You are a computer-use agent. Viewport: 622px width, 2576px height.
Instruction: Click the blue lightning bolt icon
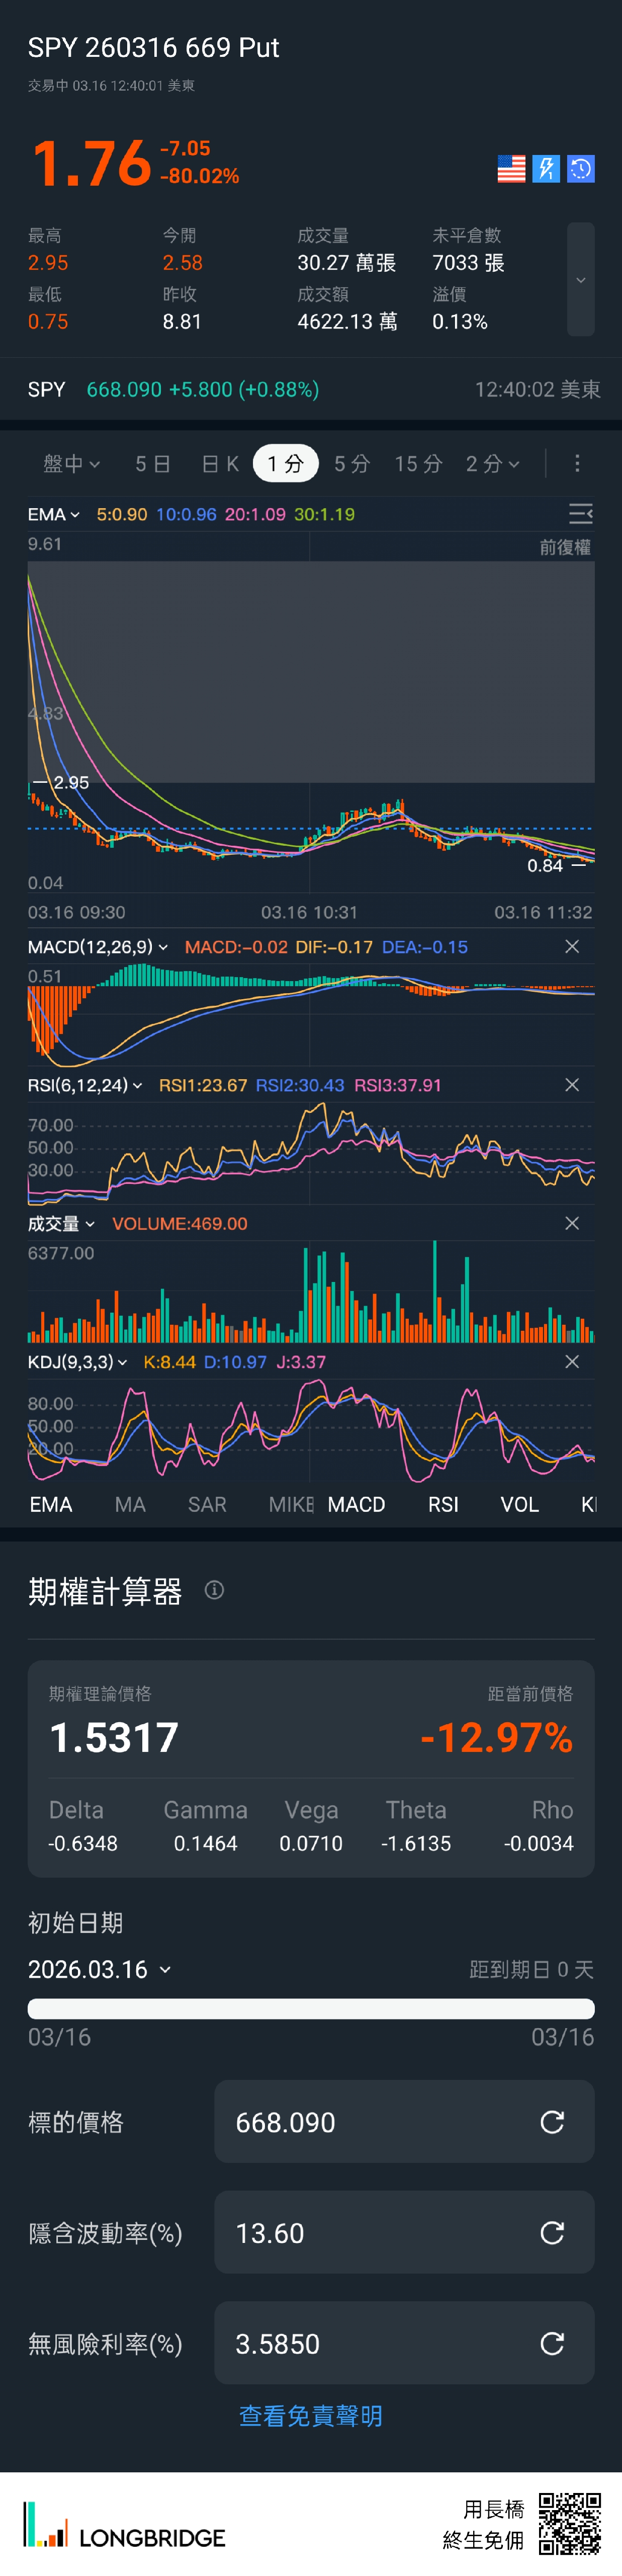[x=546, y=169]
